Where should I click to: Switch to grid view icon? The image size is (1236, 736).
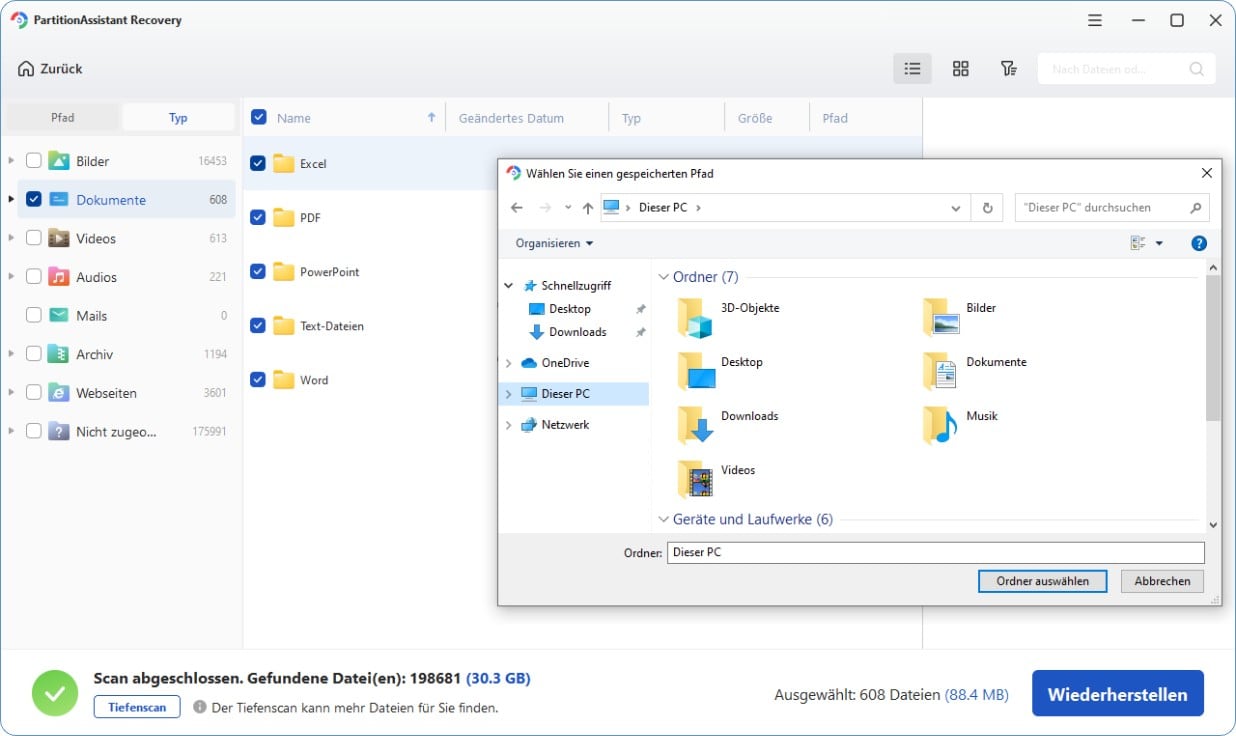961,69
